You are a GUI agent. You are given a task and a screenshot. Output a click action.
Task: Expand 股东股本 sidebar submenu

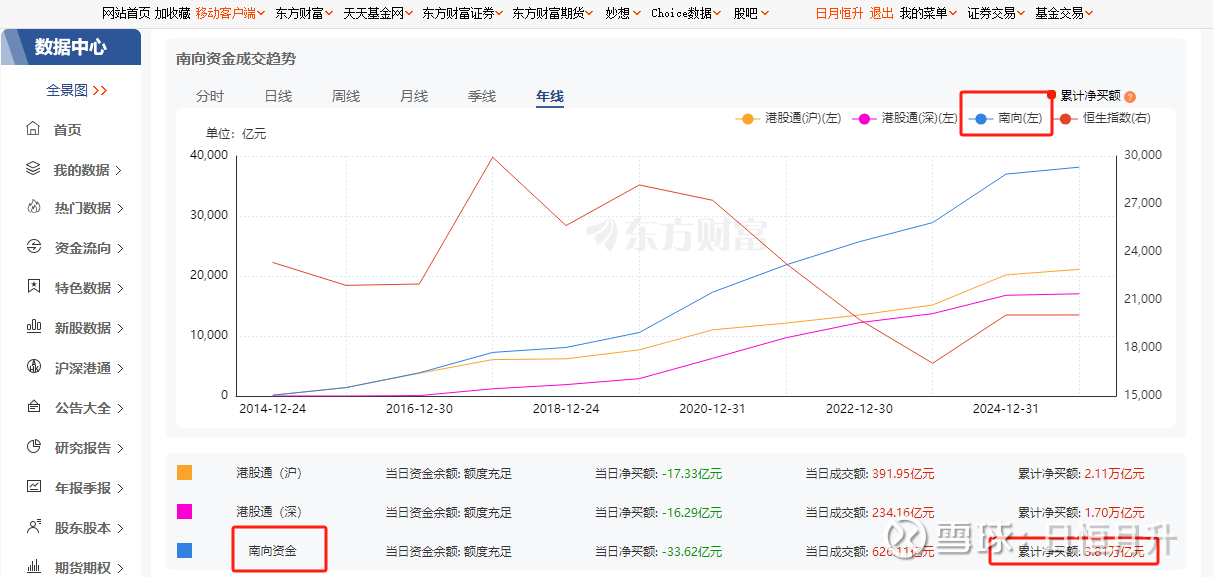[119, 528]
